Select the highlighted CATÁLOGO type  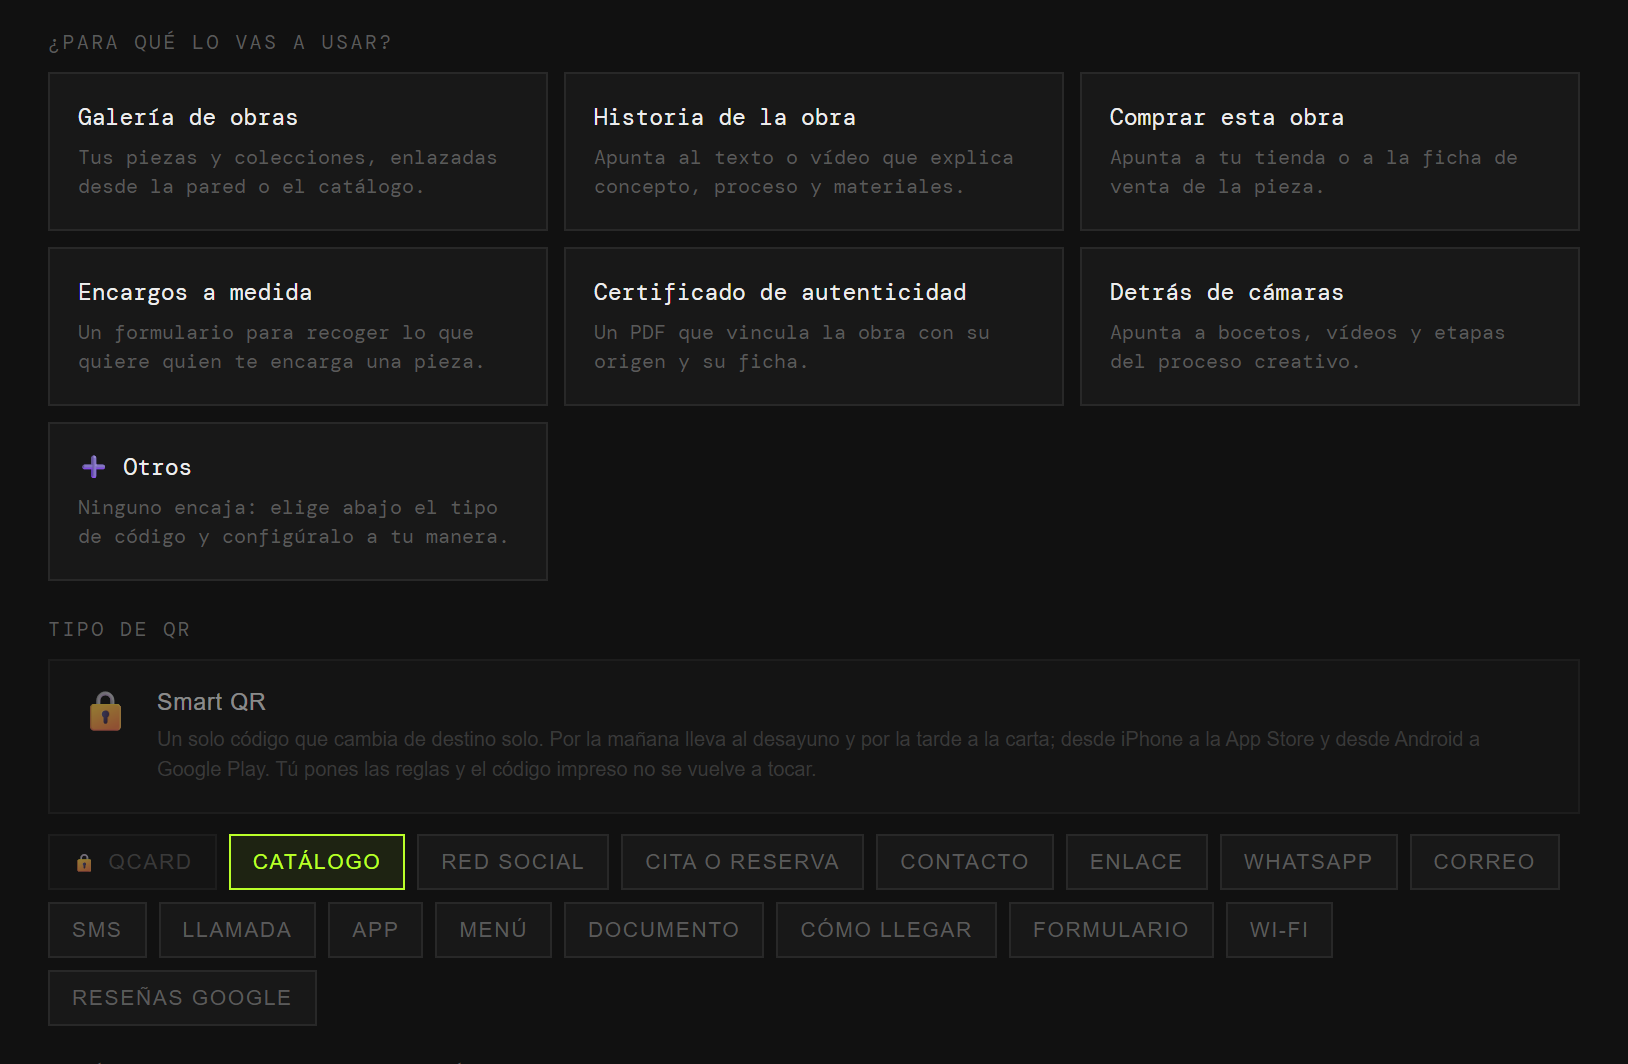(317, 862)
